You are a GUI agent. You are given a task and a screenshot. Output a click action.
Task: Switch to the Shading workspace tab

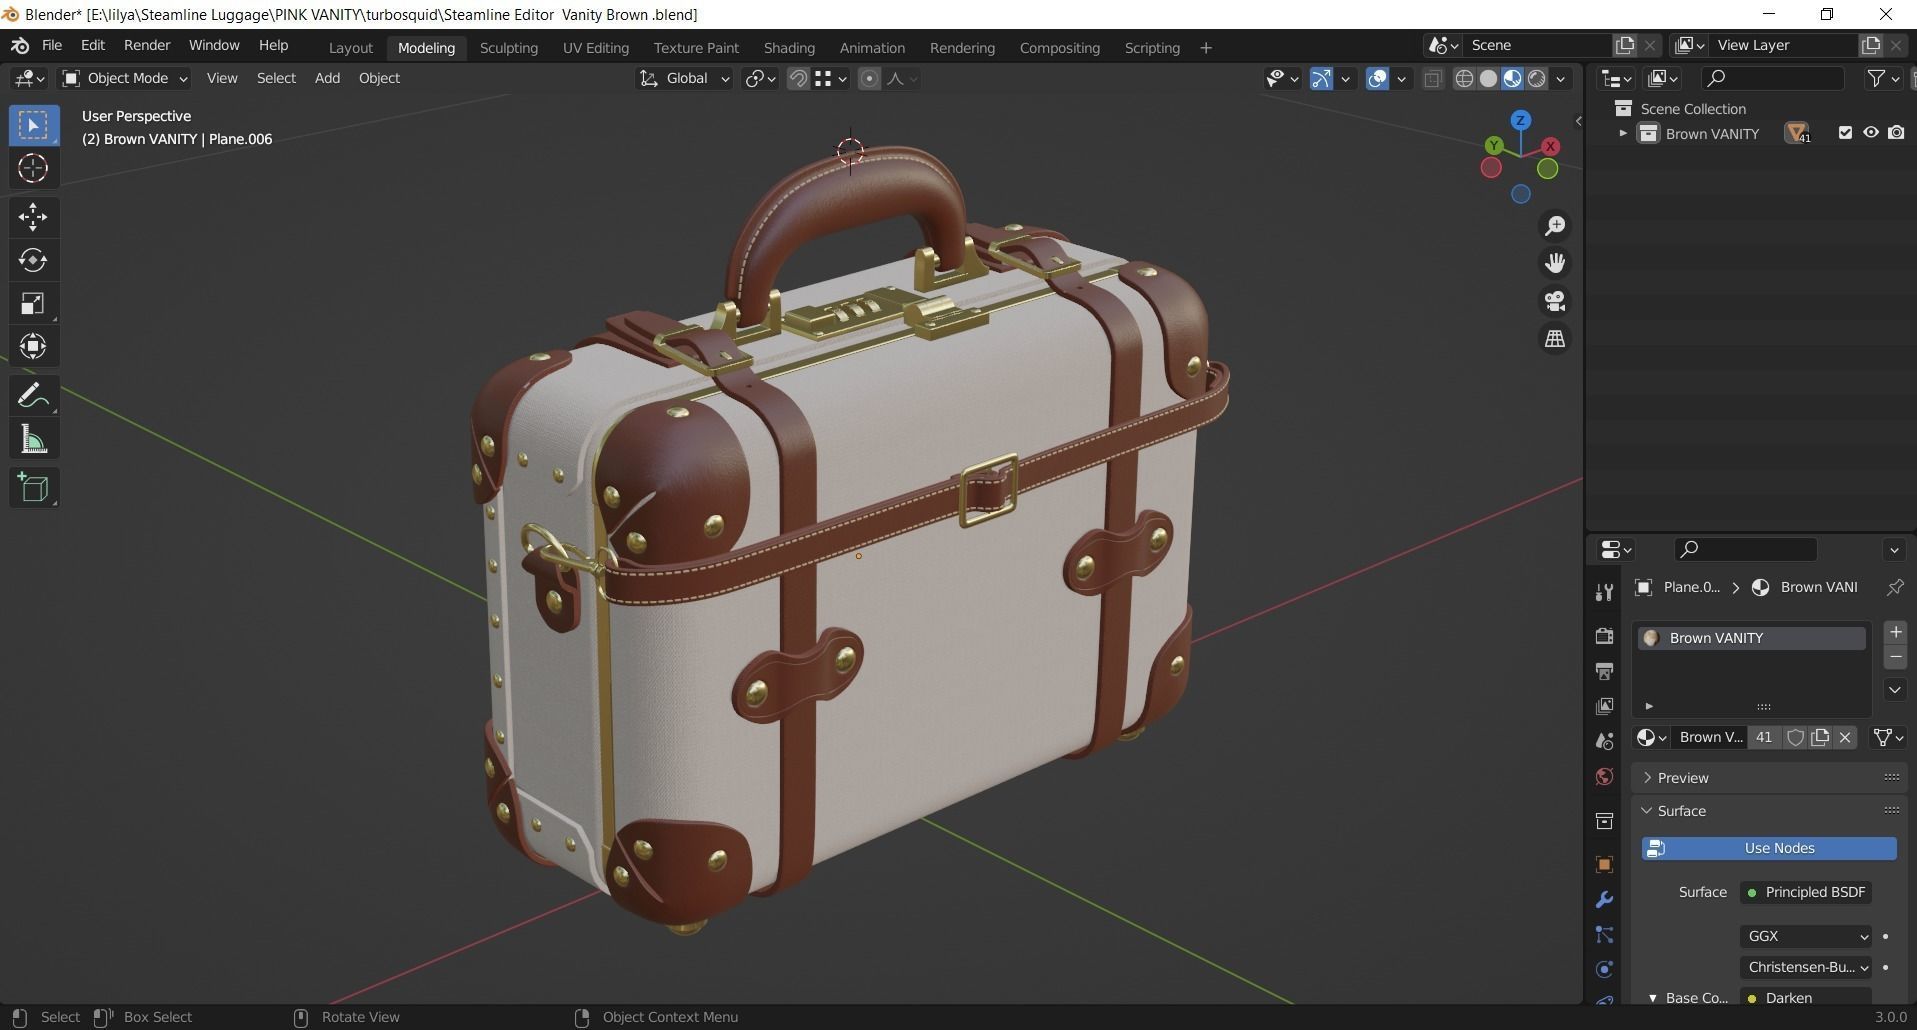coord(789,48)
